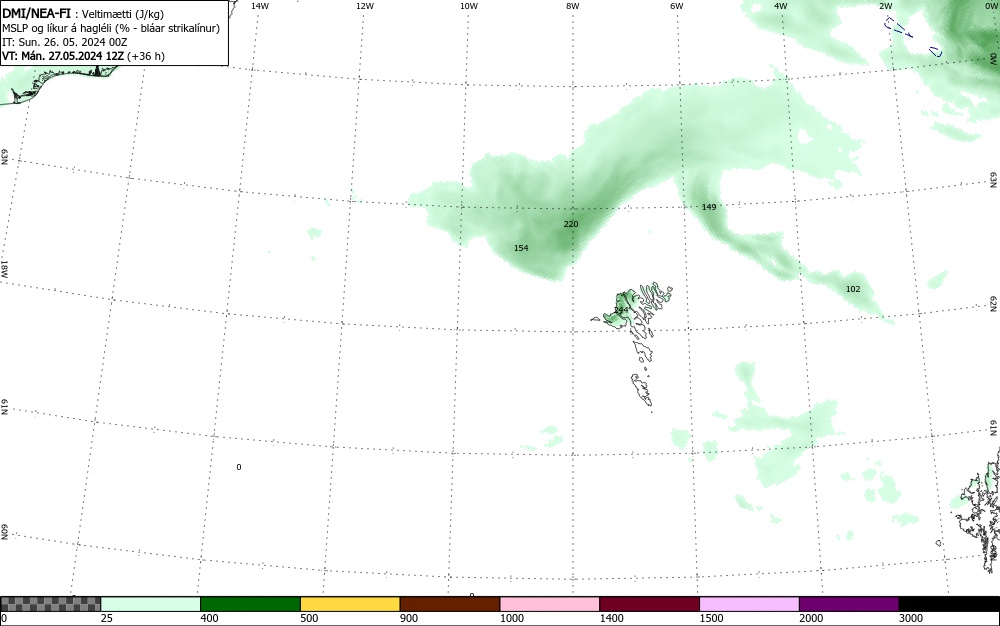Image resolution: width=1000 pixels, height=626 pixels.
Task: Click the light green 25–400 legend swatch
Action: (x=151, y=604)
